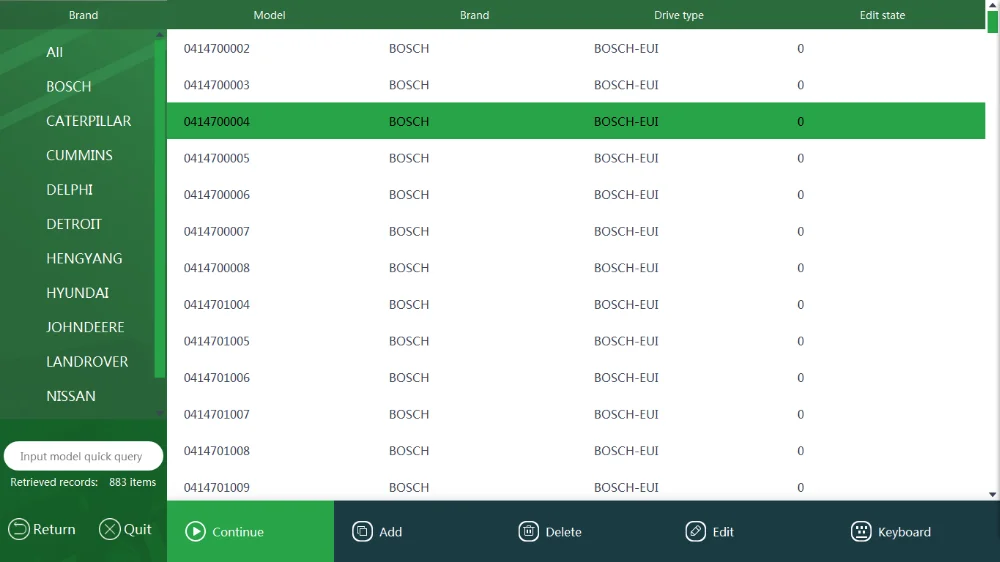Click edit state 0 of 0414700007
The height and width of the screenshot is (562, 1000).
[800, 232]
